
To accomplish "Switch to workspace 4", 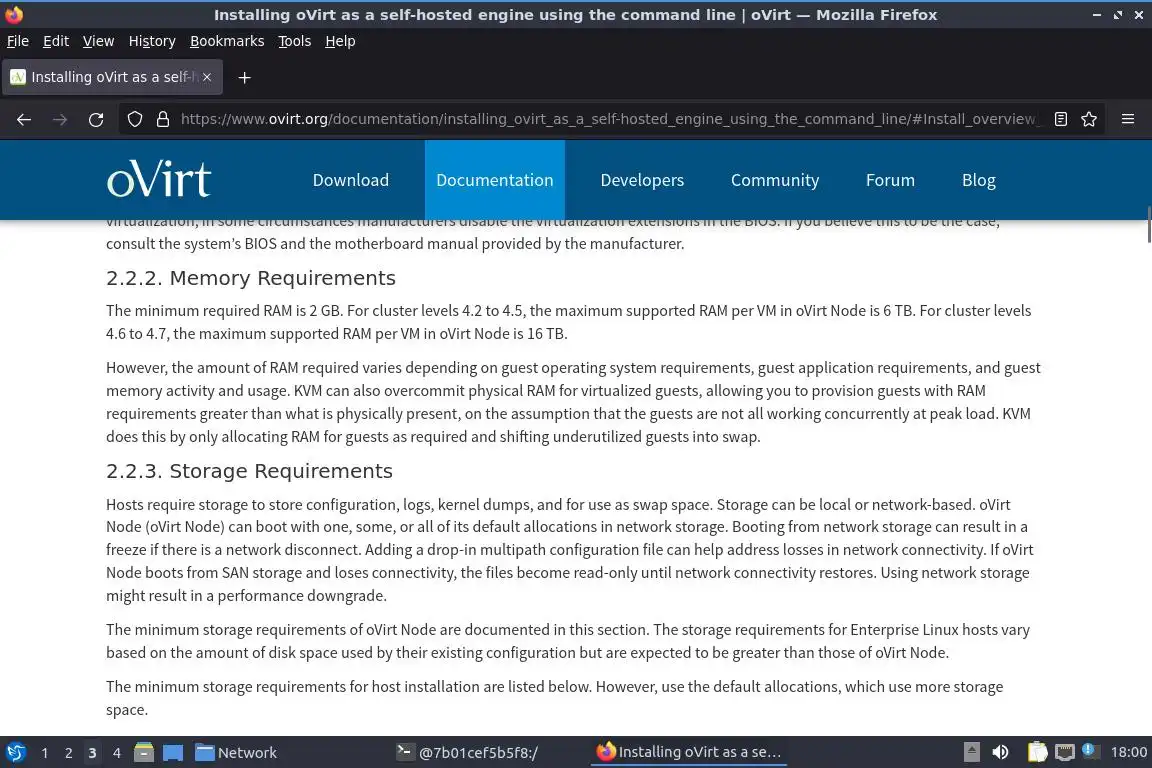I will pos(116,753).
